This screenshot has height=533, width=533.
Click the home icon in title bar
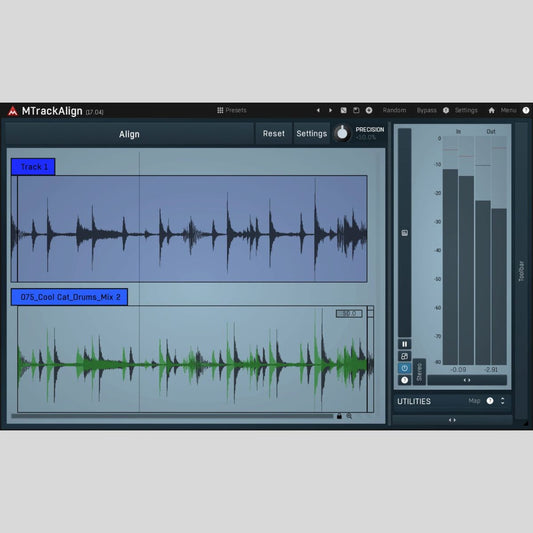(492, 110)
